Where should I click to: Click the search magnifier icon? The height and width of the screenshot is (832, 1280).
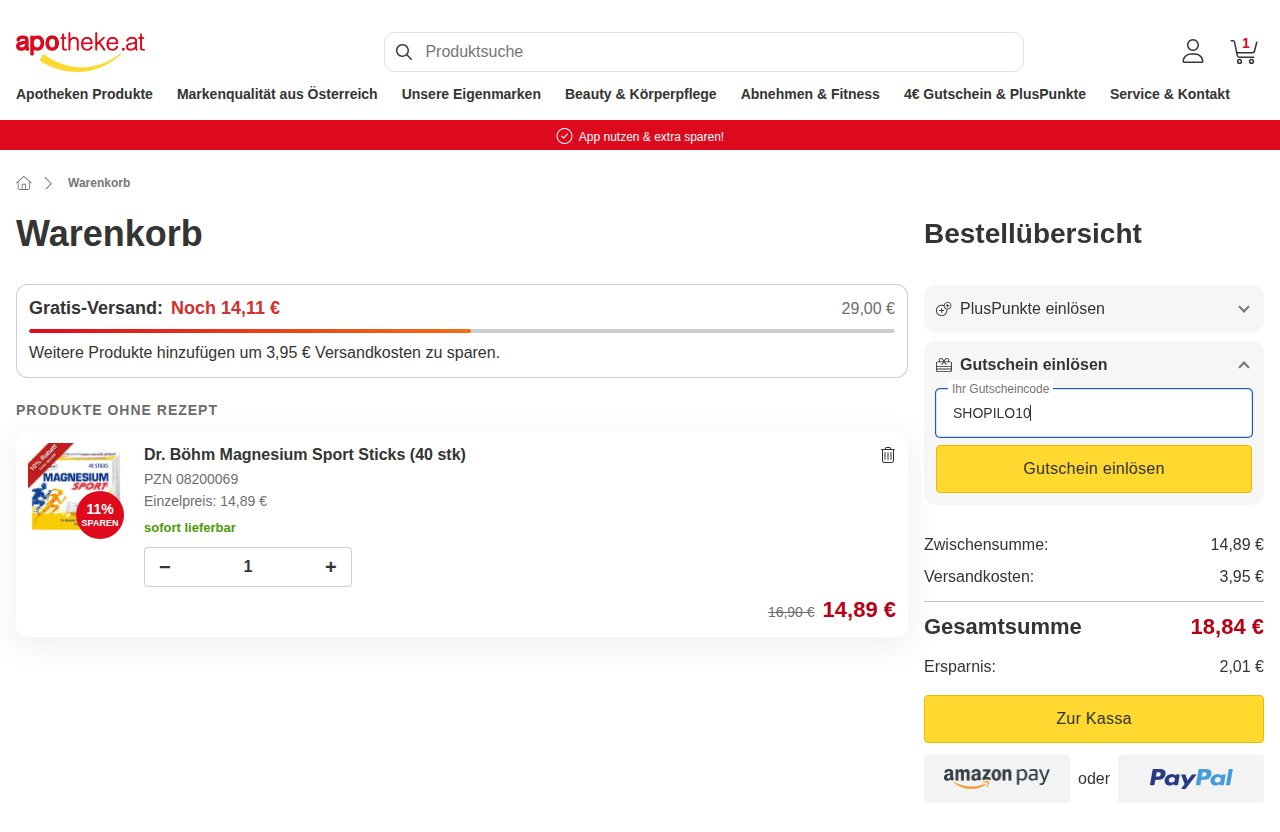pyautogui.click(x=404, y=52)
